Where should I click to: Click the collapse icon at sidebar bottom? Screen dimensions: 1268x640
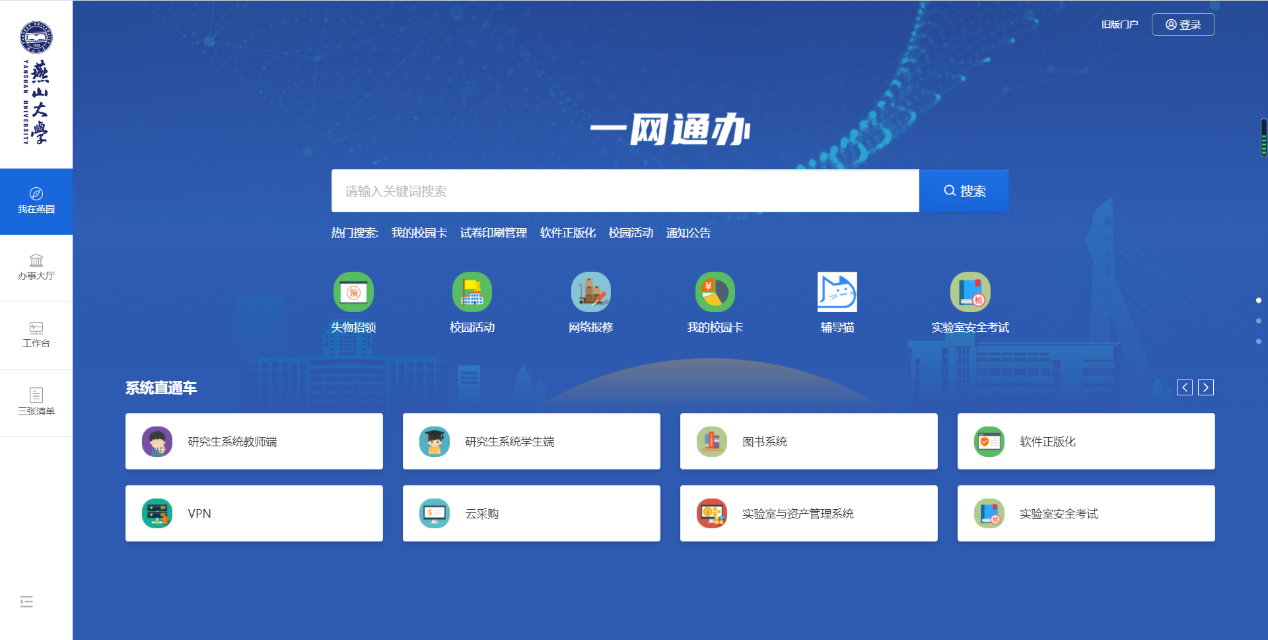26,601
